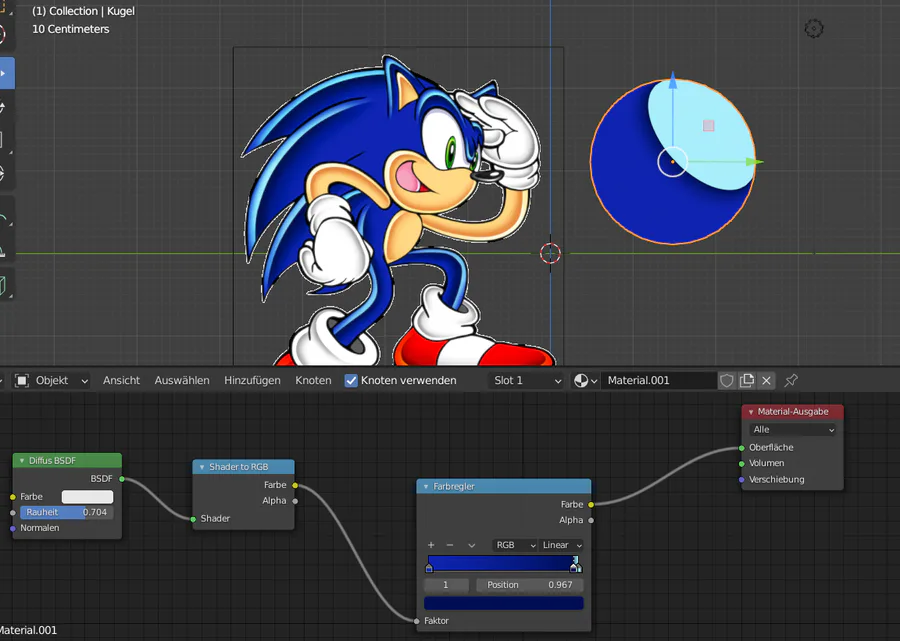Select the active Move tool in viewport toolbar

tap(6, 73)
